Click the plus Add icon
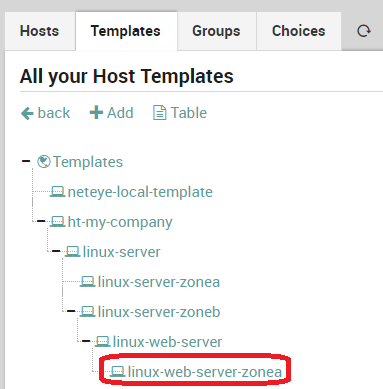The width and height of the screenshot is (383, 389). pos(96,112)
